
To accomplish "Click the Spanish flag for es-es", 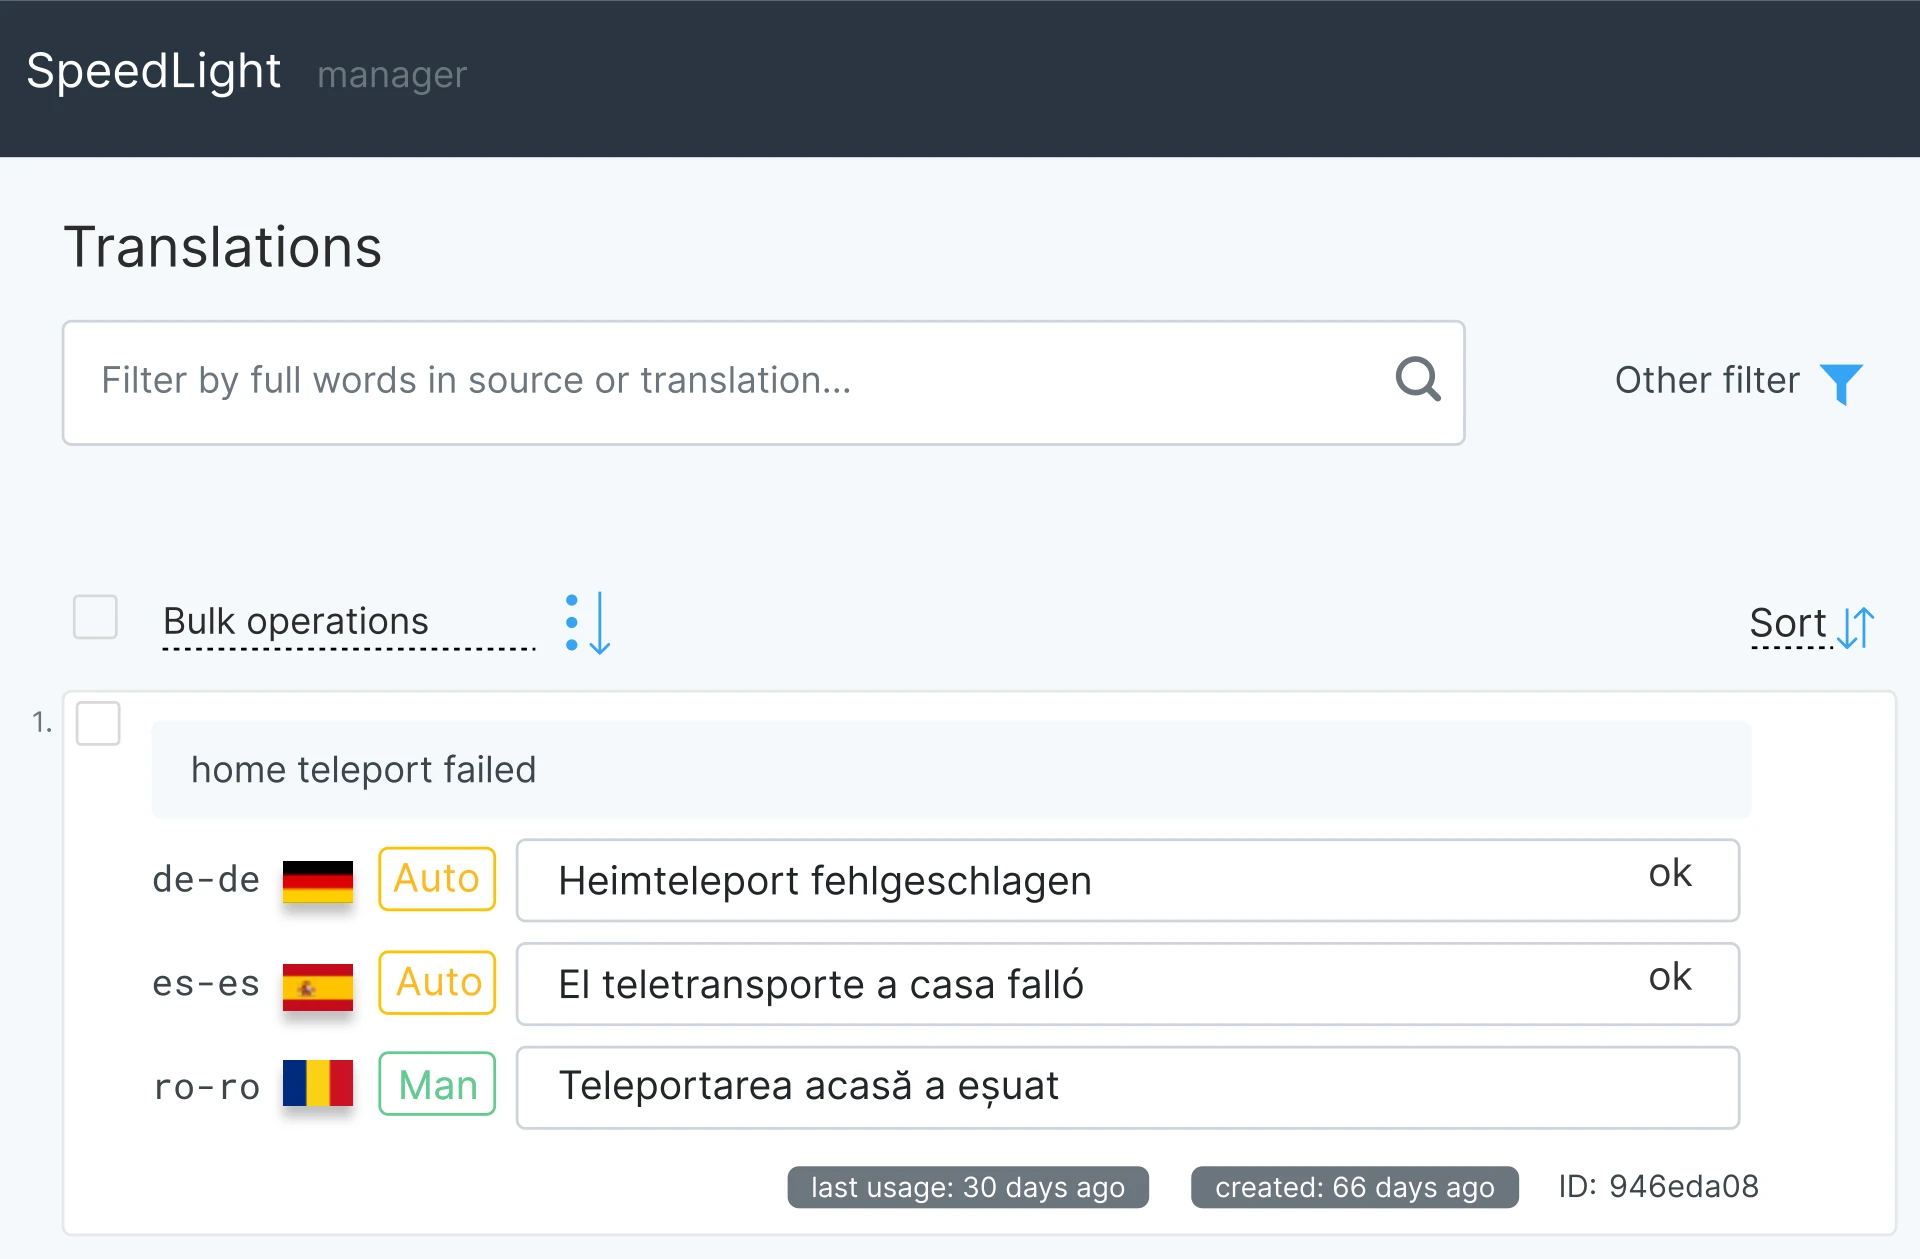I will (x=317, y=984).
